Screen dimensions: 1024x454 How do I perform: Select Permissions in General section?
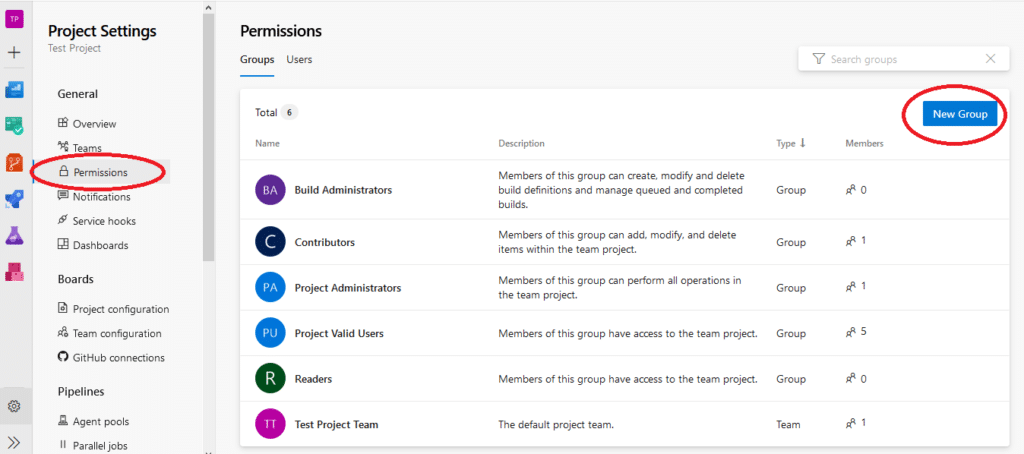pyautogui.click(x=101, y=172)
